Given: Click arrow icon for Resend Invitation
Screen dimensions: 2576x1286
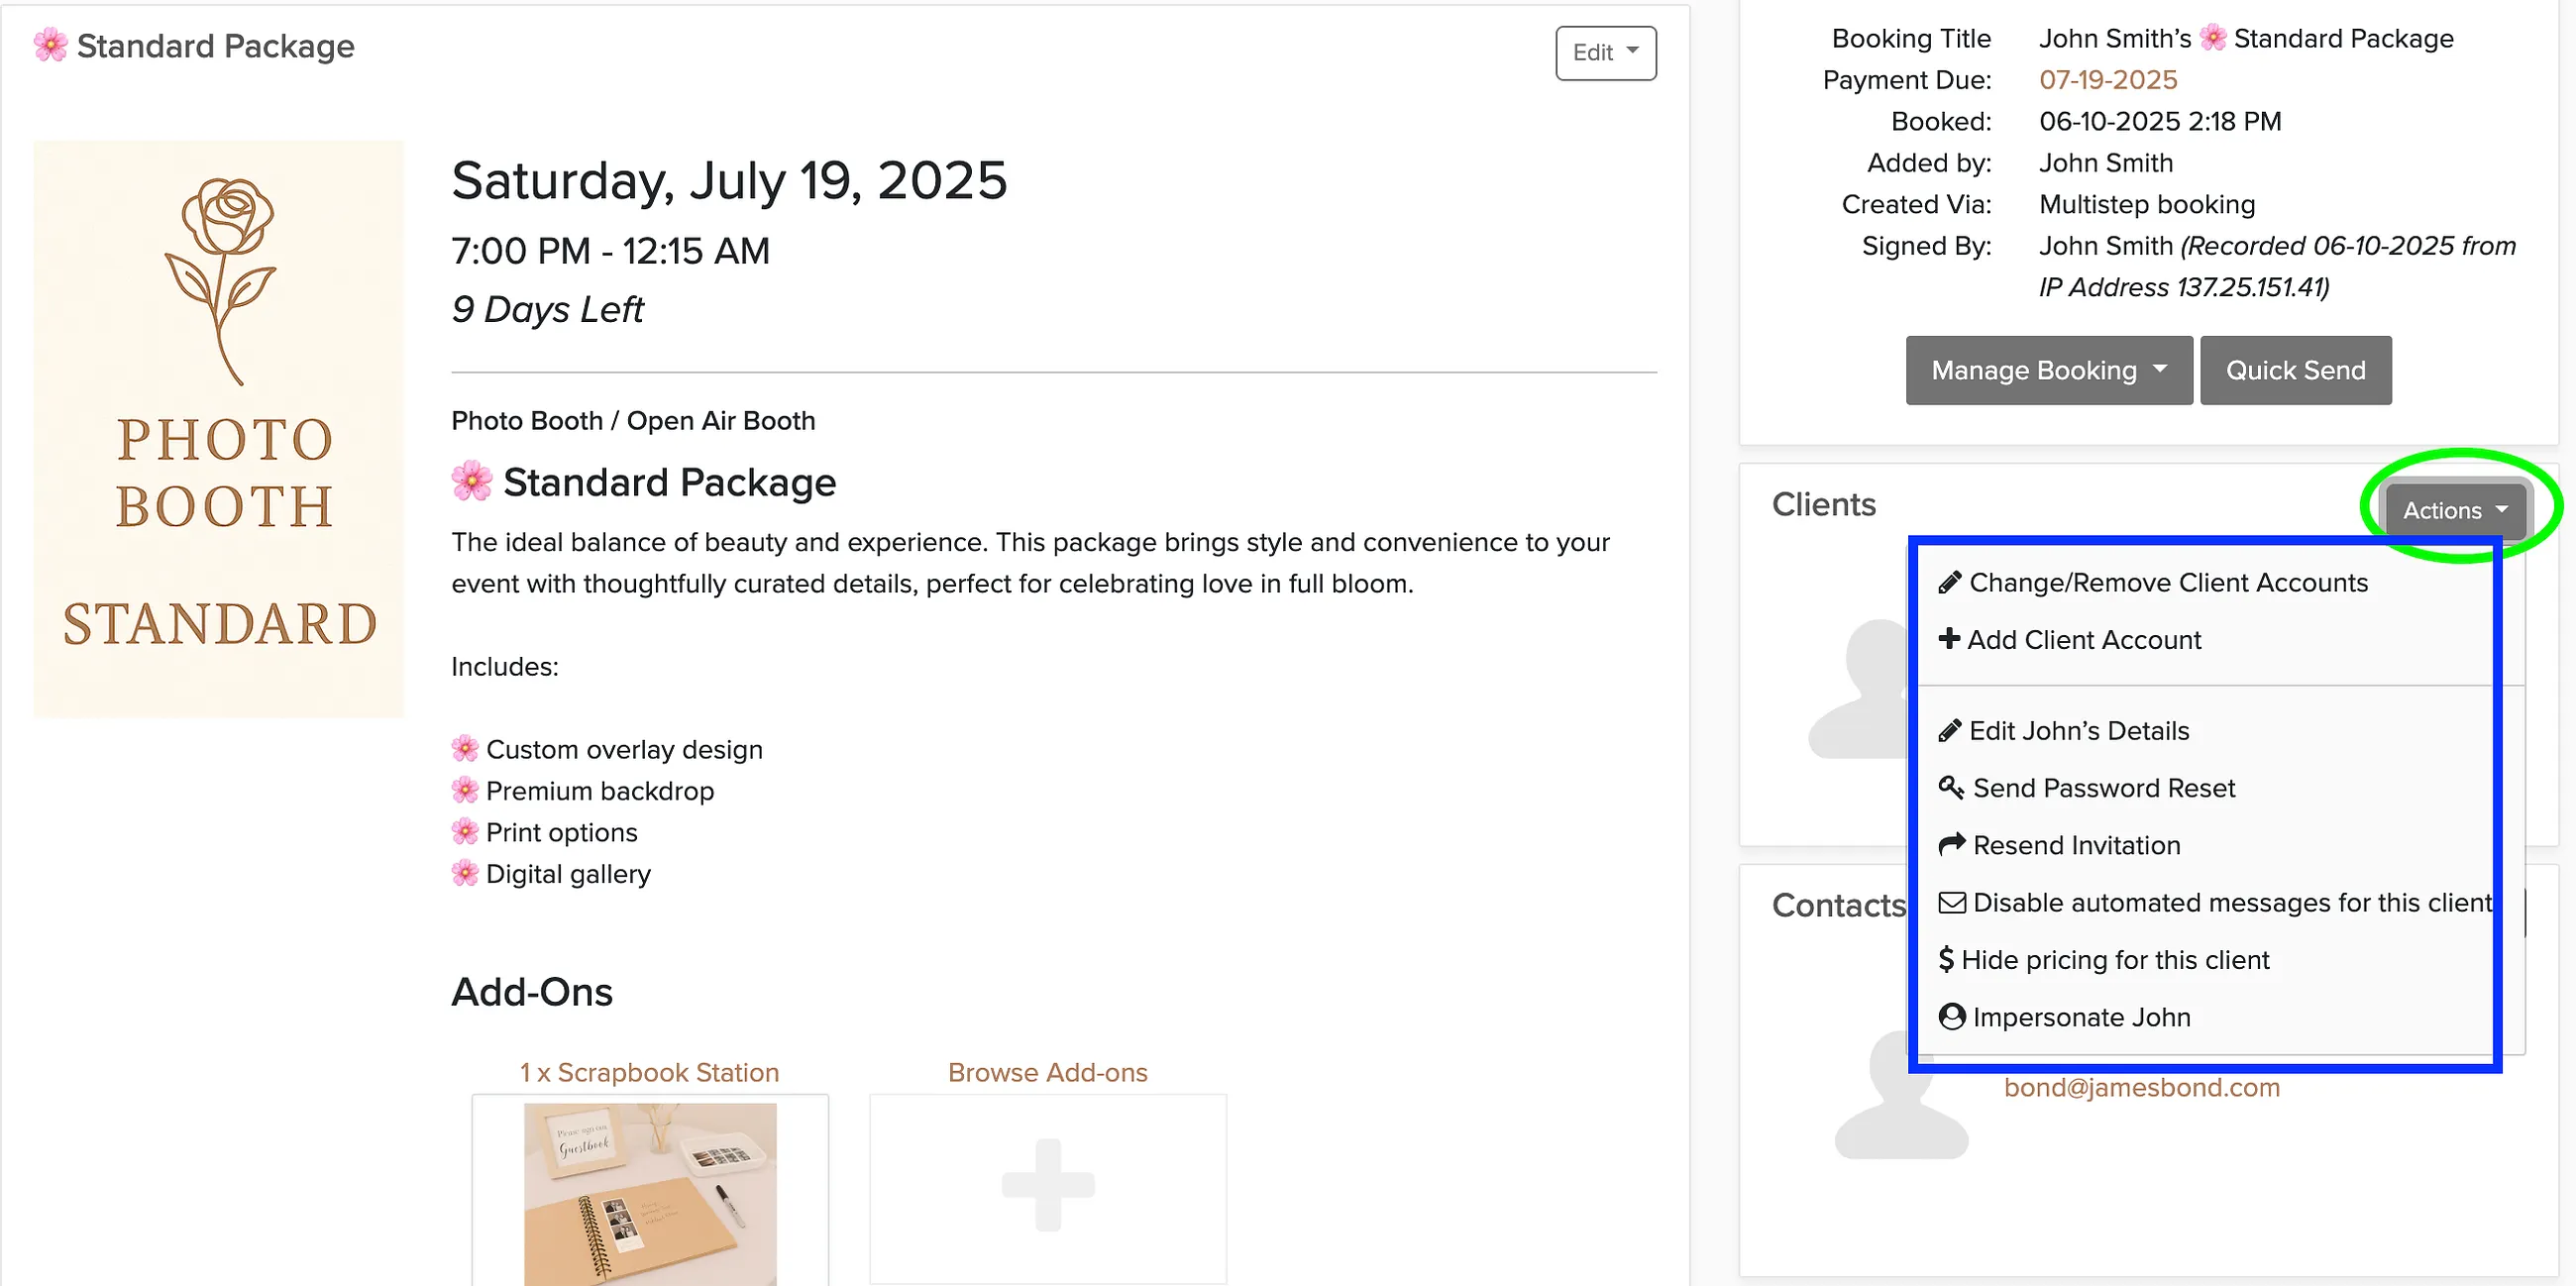Looking at the screenshot, I should coord(1951,845).
